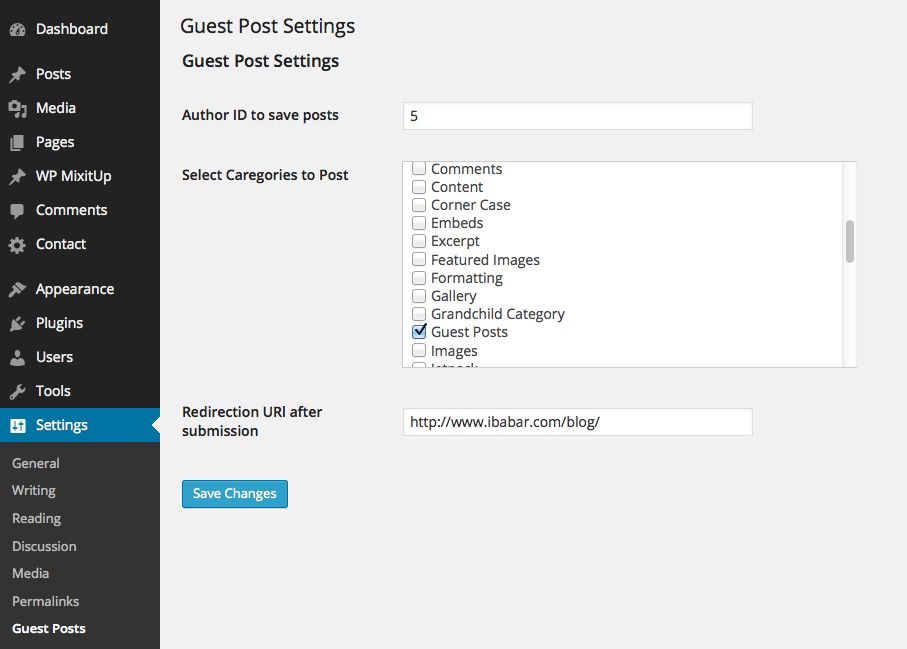
Task: Click the Contact gear icon
Action: click(17, 245)
